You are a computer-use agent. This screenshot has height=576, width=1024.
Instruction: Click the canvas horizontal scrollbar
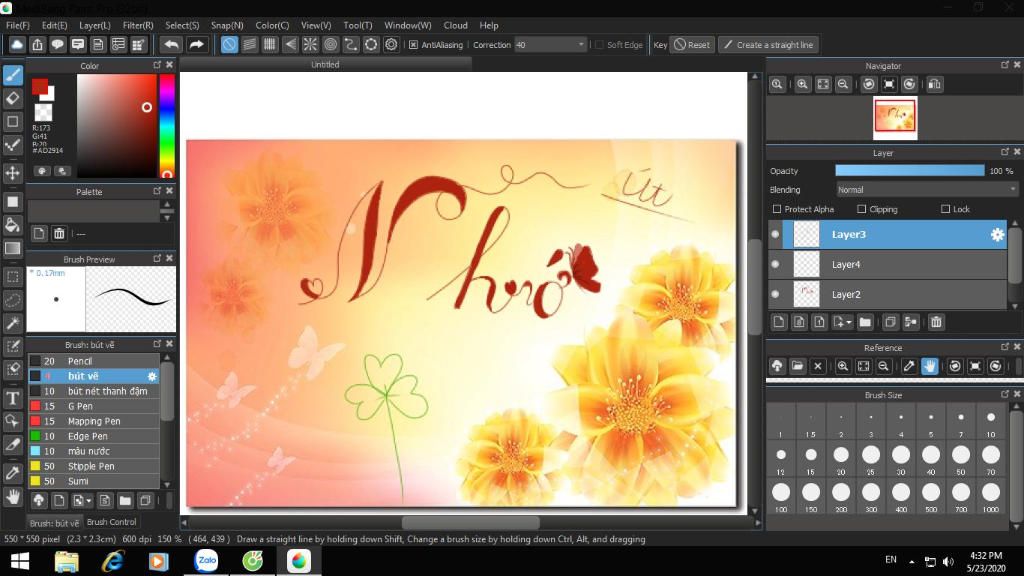click(x=470, y=523)
